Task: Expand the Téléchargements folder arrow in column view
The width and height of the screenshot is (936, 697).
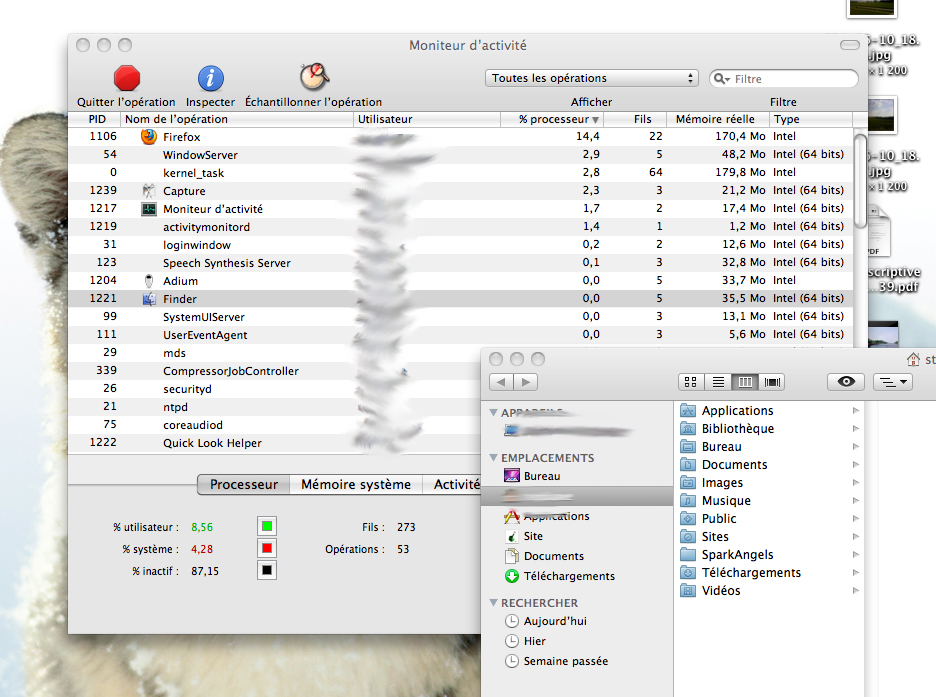Action: 855,572
